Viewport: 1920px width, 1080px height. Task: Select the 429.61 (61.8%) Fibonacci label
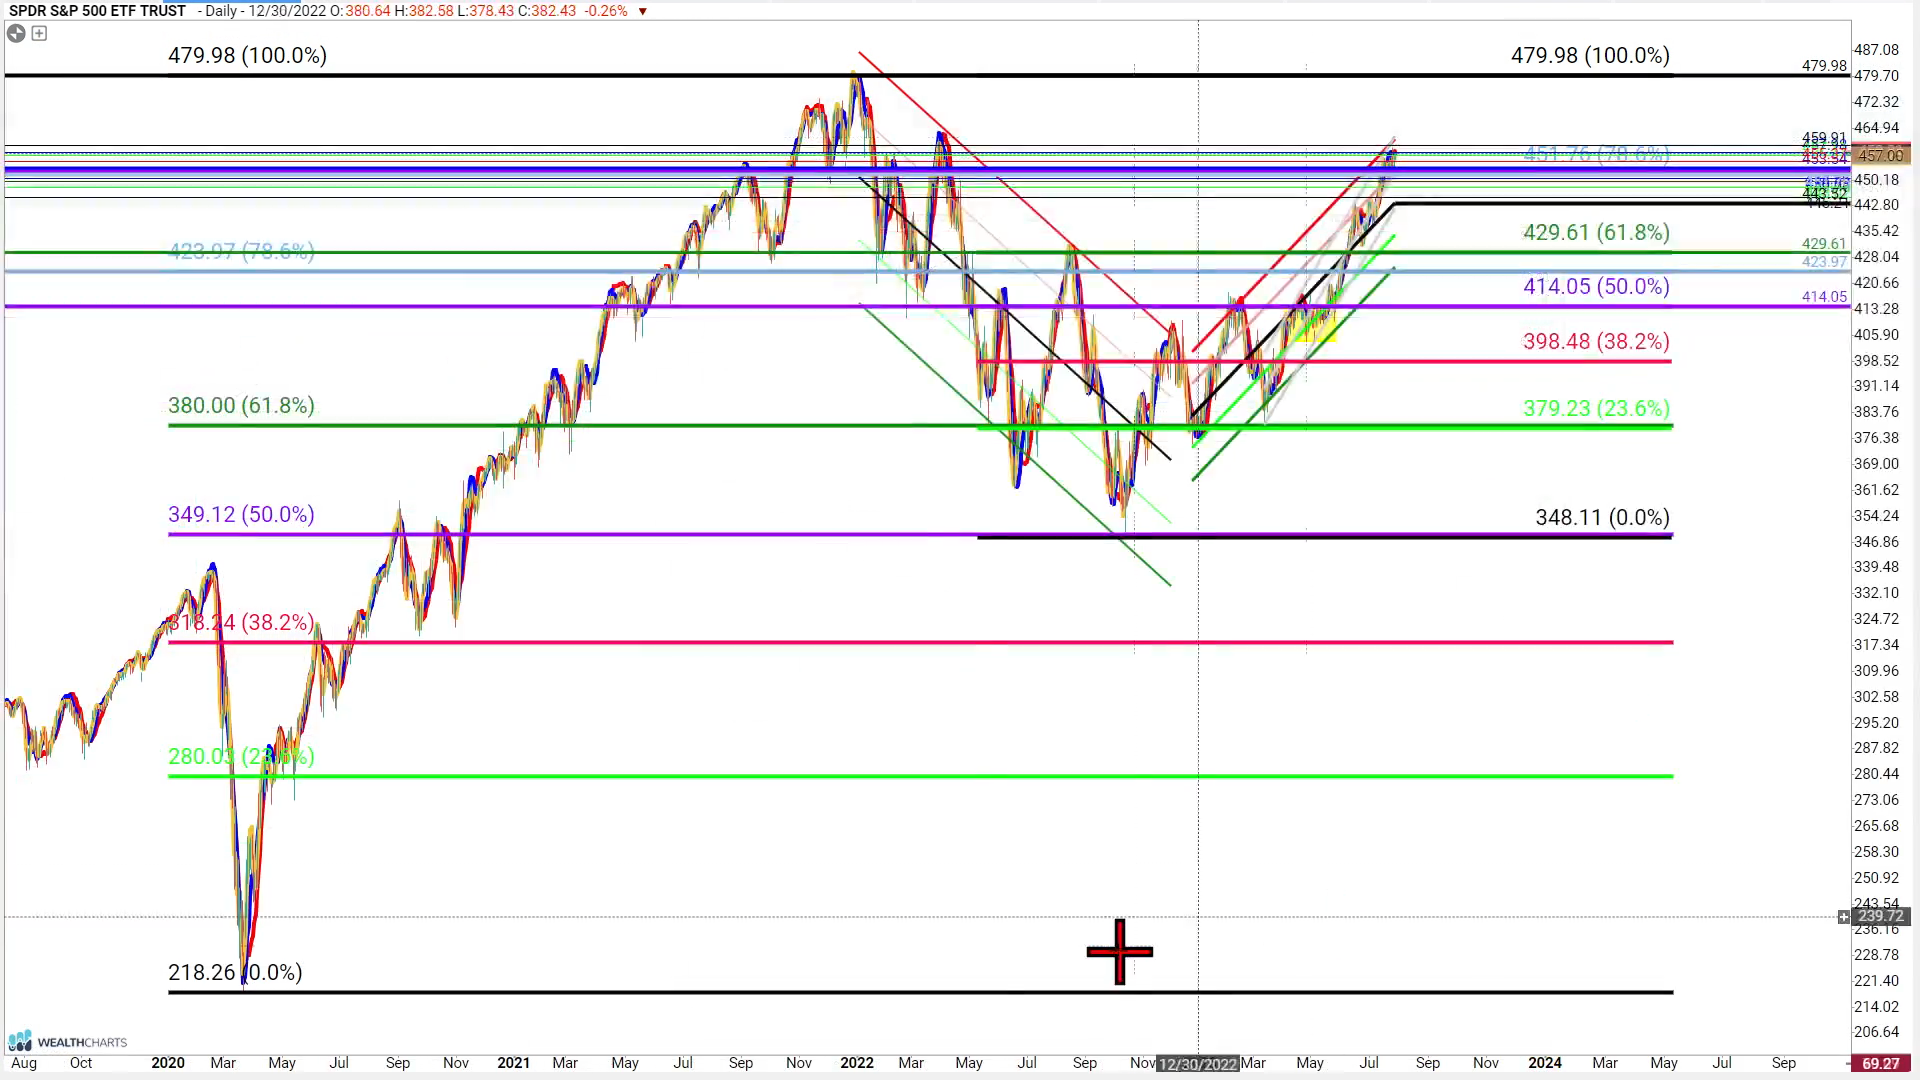pyautogui.click(x=1596, y=232)
